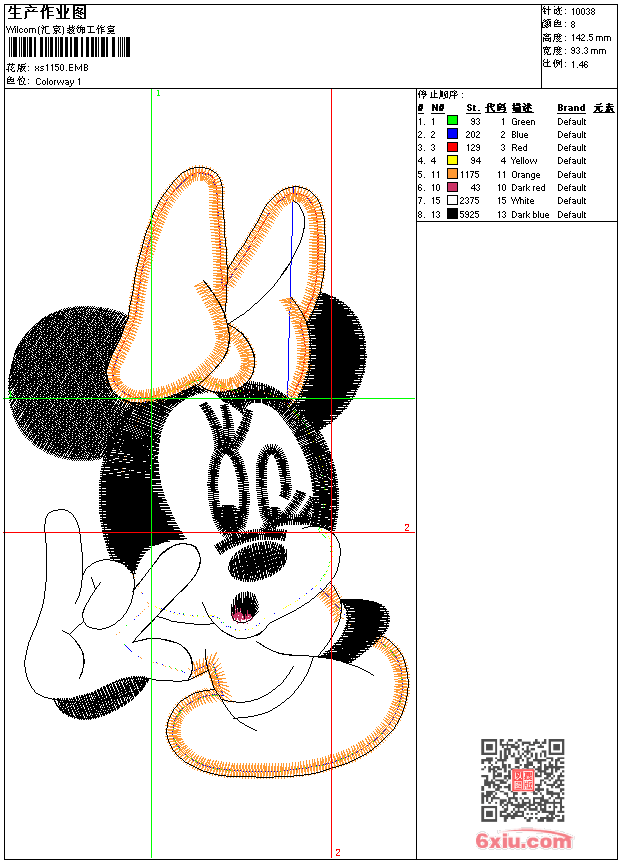Click the 'Green' description in row 1
Image resolution: width=620 pixels, height=860 pixels.
tap(523, 122)
